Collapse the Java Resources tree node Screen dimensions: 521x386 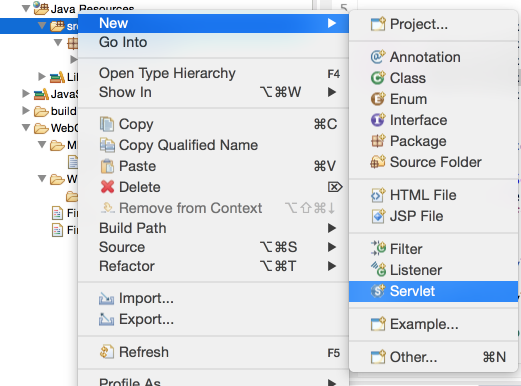tap(26, 8)
